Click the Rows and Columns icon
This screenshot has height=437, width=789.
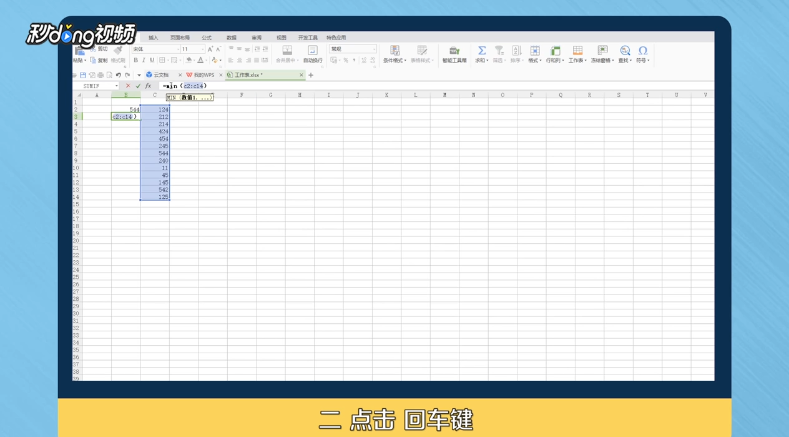pos(556,50)
